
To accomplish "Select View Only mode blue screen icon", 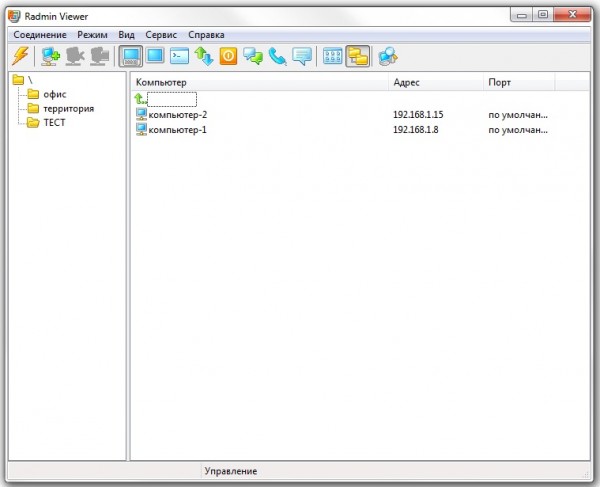I will (155, 56).
